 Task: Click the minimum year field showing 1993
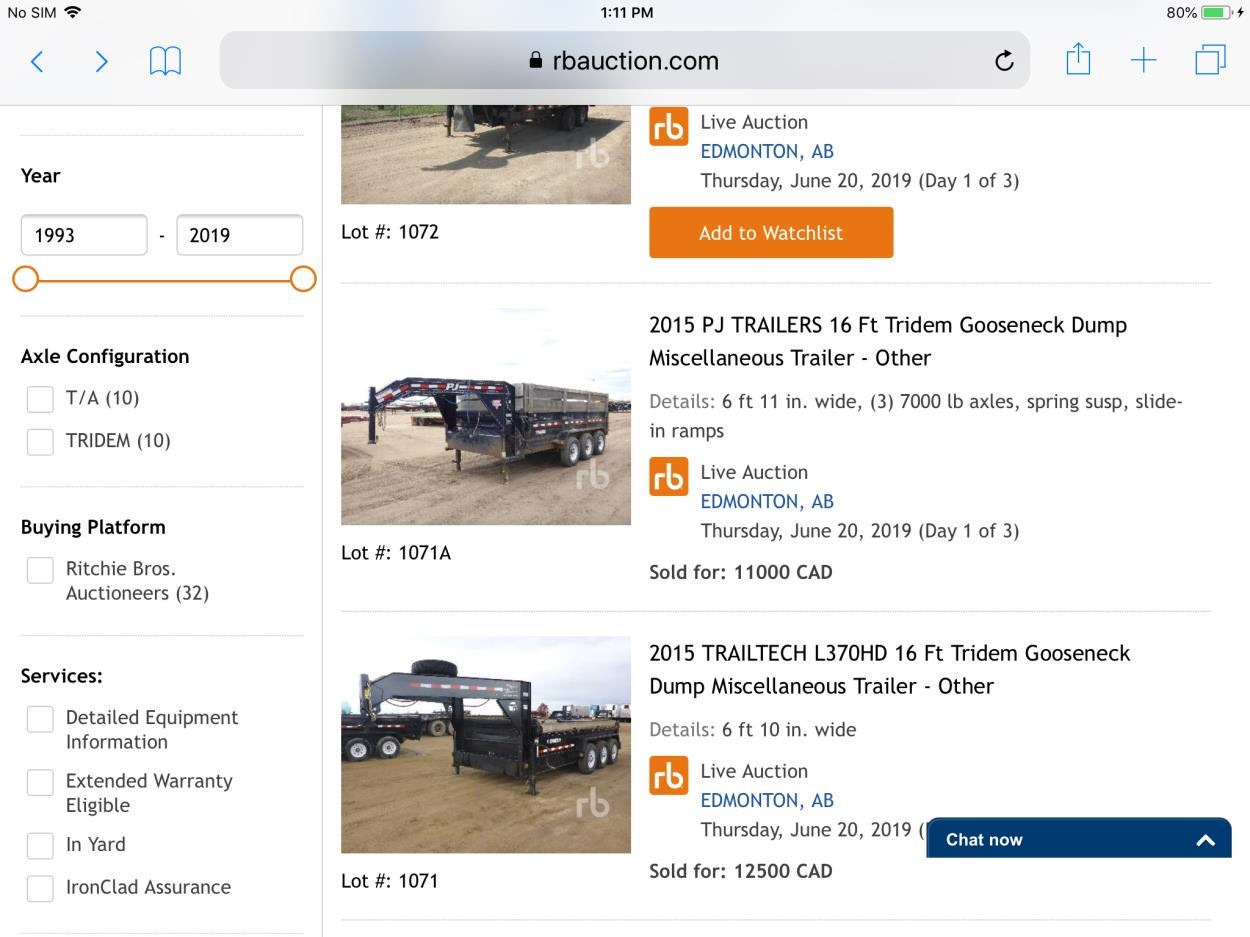click(84, 235)
